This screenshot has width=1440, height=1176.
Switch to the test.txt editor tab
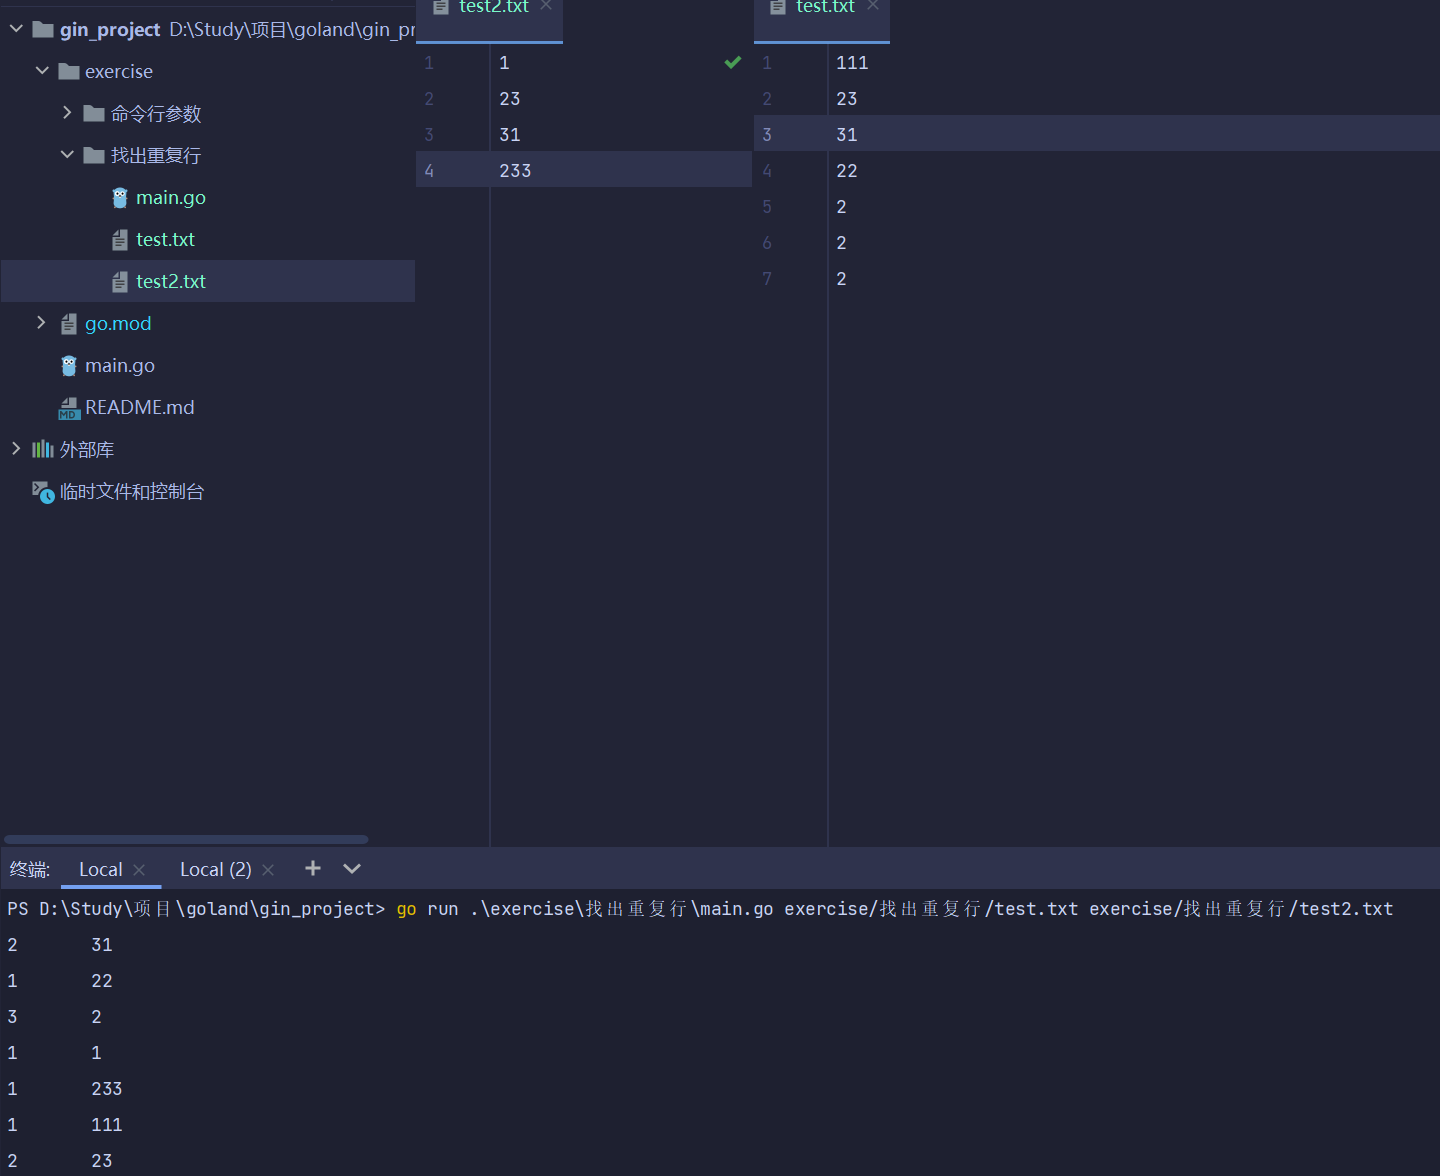pyautogui.click(x=824, y=8)
